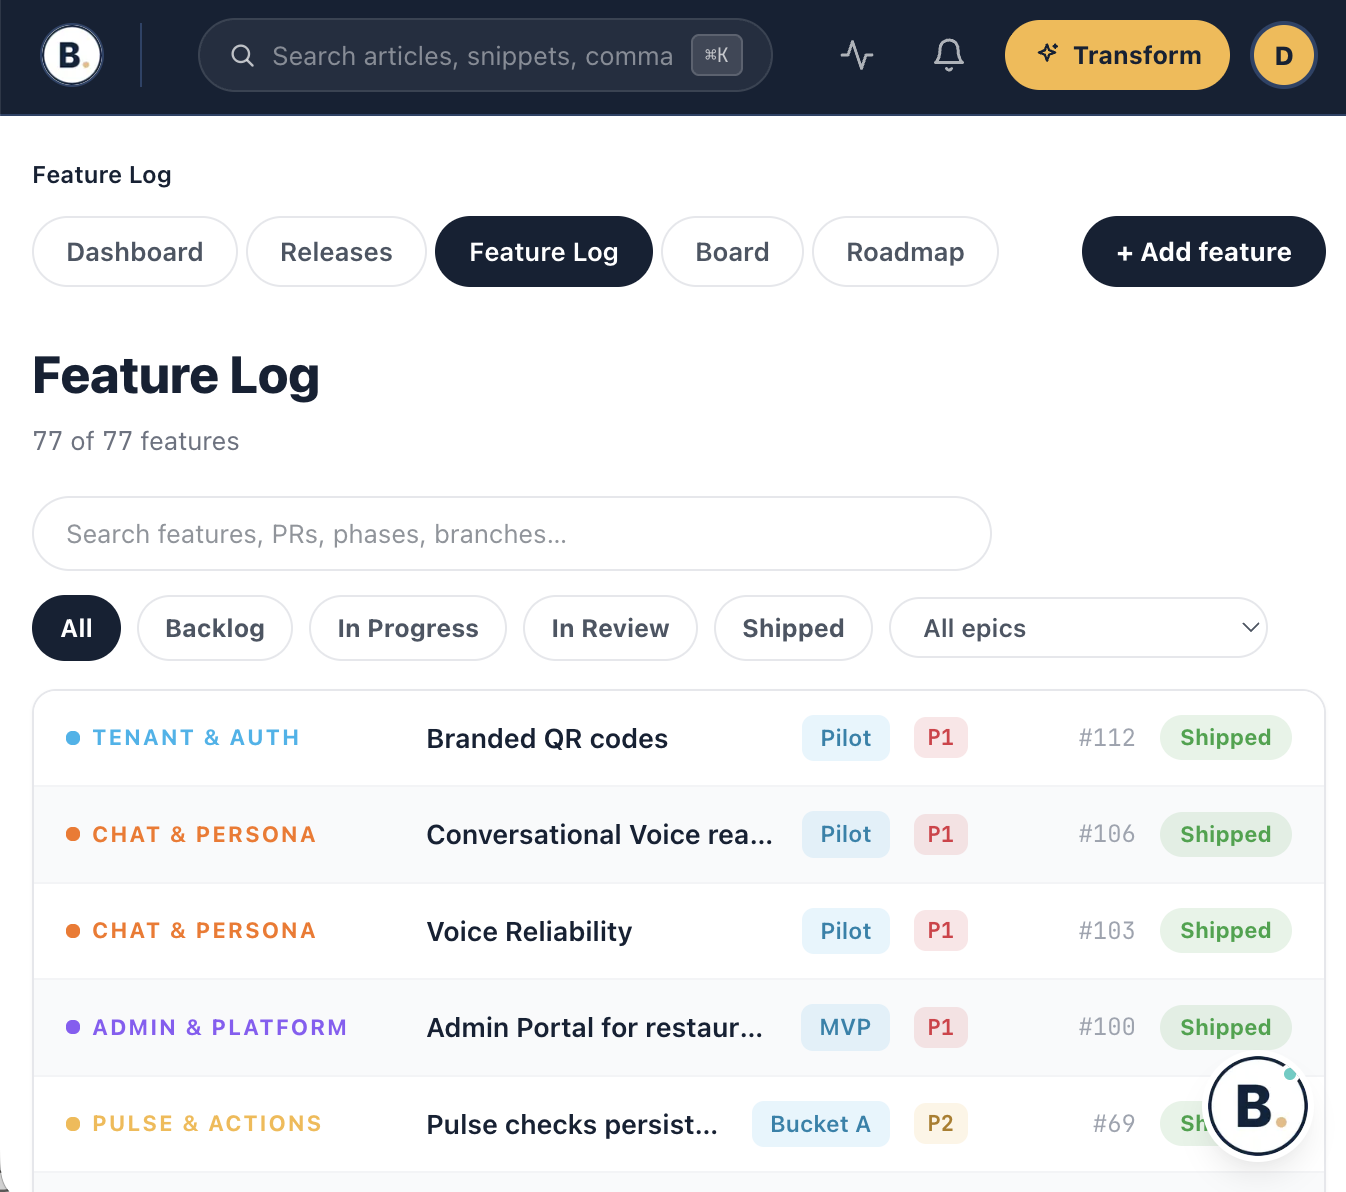
Task: Click Transform button
Action: pos(1117,55)
